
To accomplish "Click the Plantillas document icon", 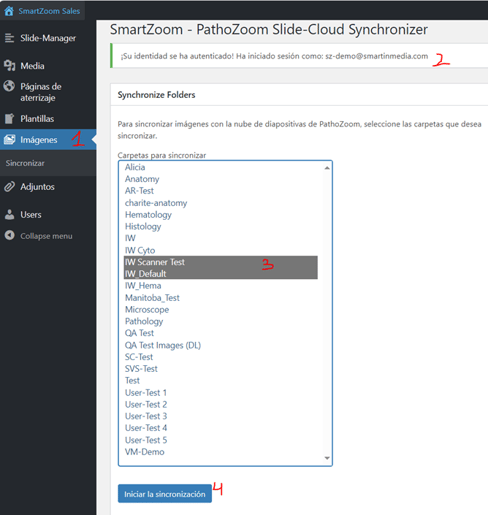I will (9, 118).
